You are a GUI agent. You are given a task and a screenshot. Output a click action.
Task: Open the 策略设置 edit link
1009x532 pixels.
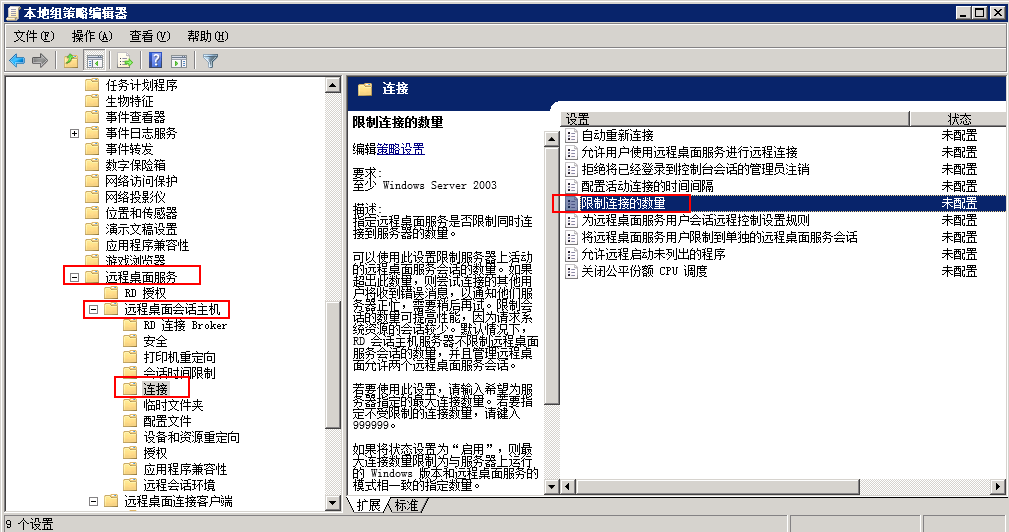(400, 149)
